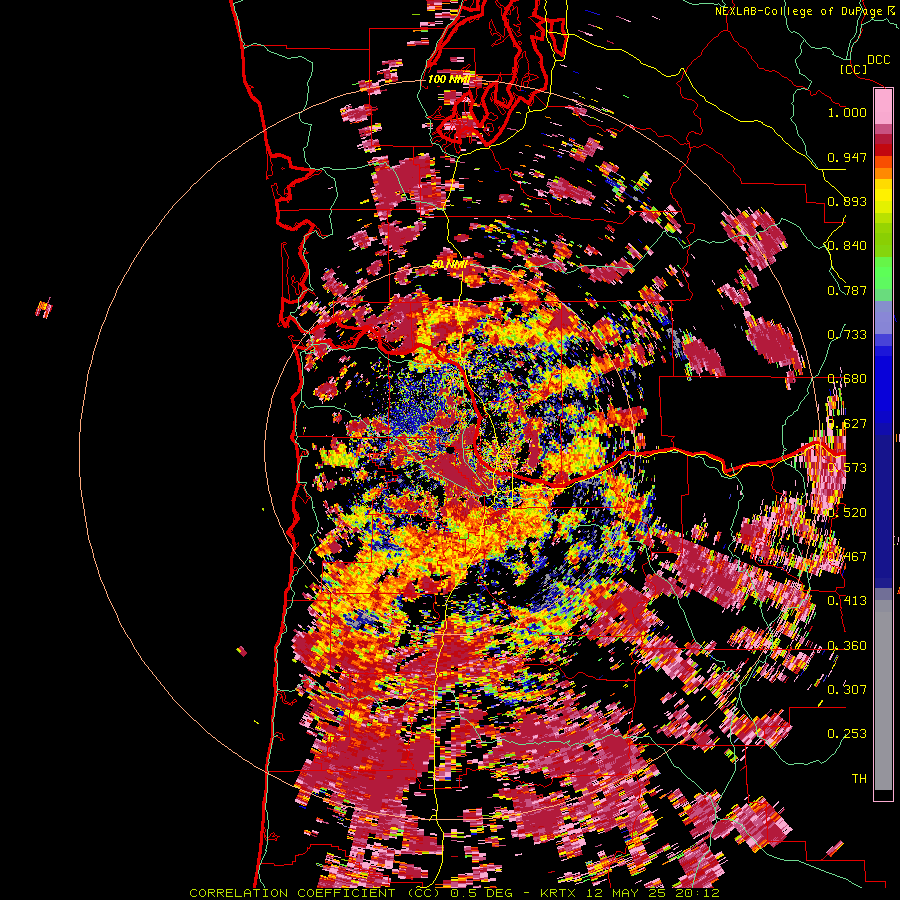The width and height of the screenshot is (900, 900).
Task: Click the TH label on the color scale
Action: [x=859, y=779]
